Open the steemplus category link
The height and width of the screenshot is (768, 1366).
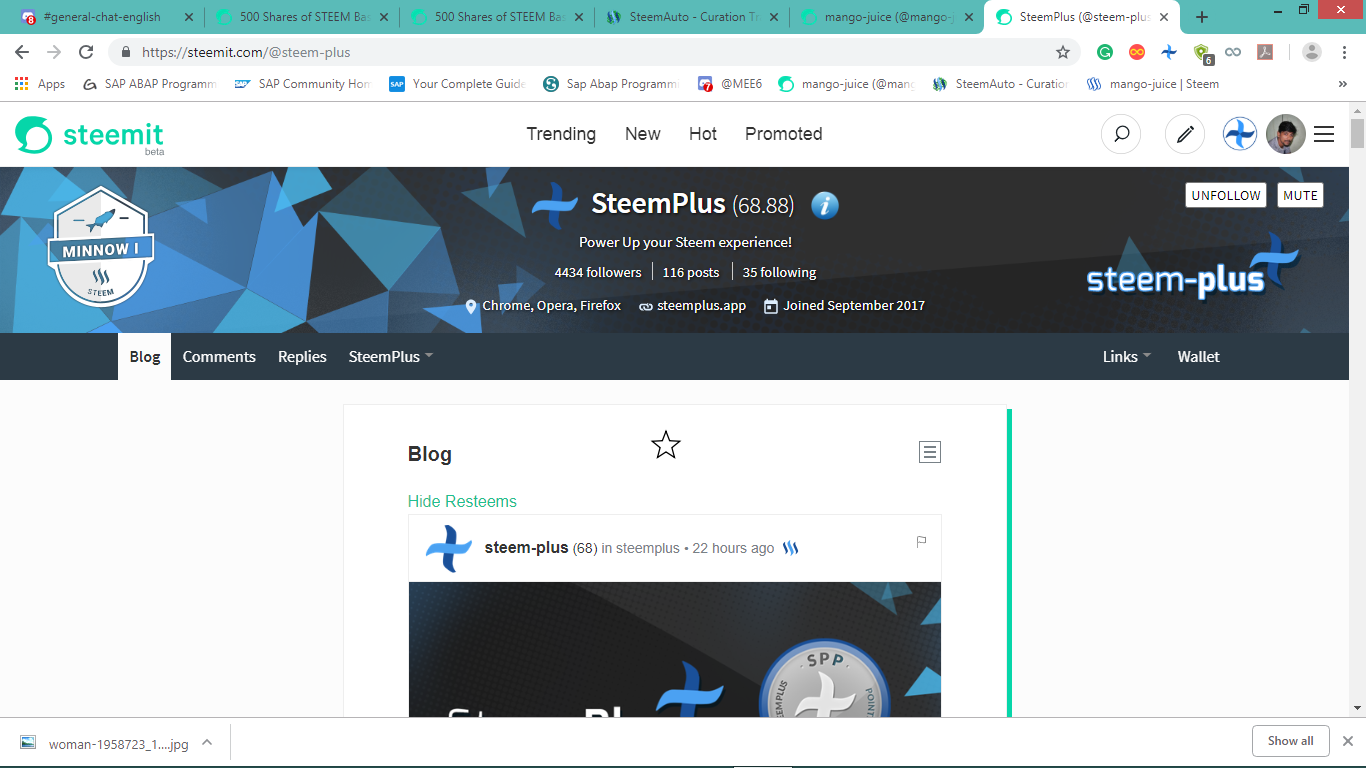(x=648, y=548)
